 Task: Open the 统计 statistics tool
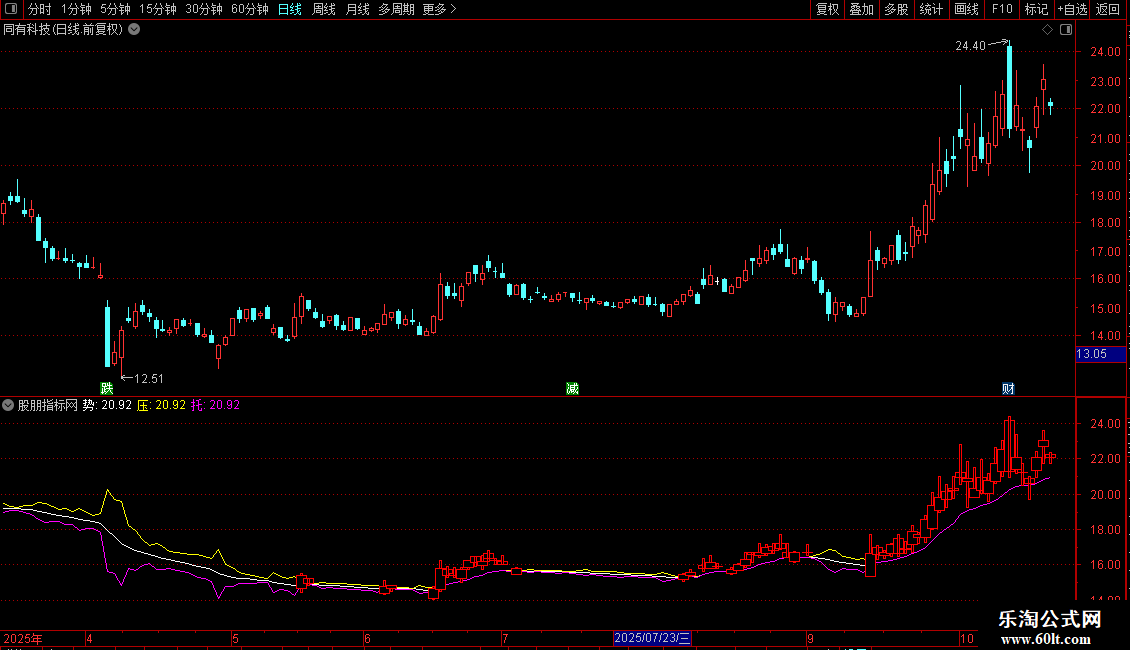coord(931,9)
